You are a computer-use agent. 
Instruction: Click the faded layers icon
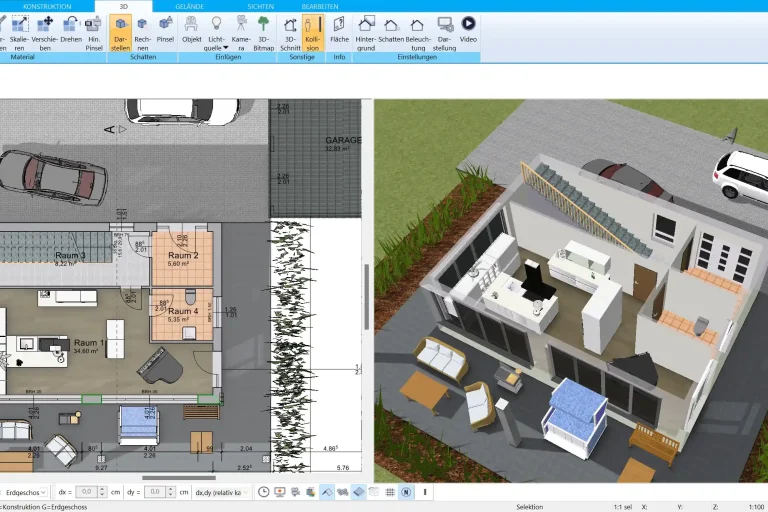(374, 492)
